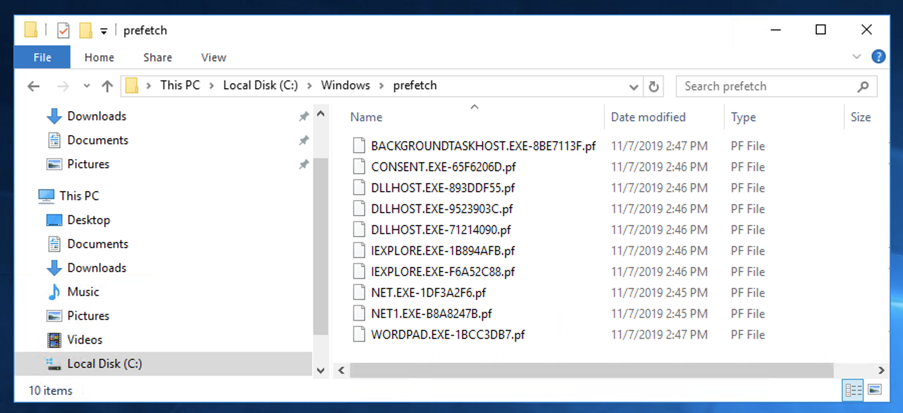
Task: Click Music folder icon in sidebar
Action: pos(54,292)
